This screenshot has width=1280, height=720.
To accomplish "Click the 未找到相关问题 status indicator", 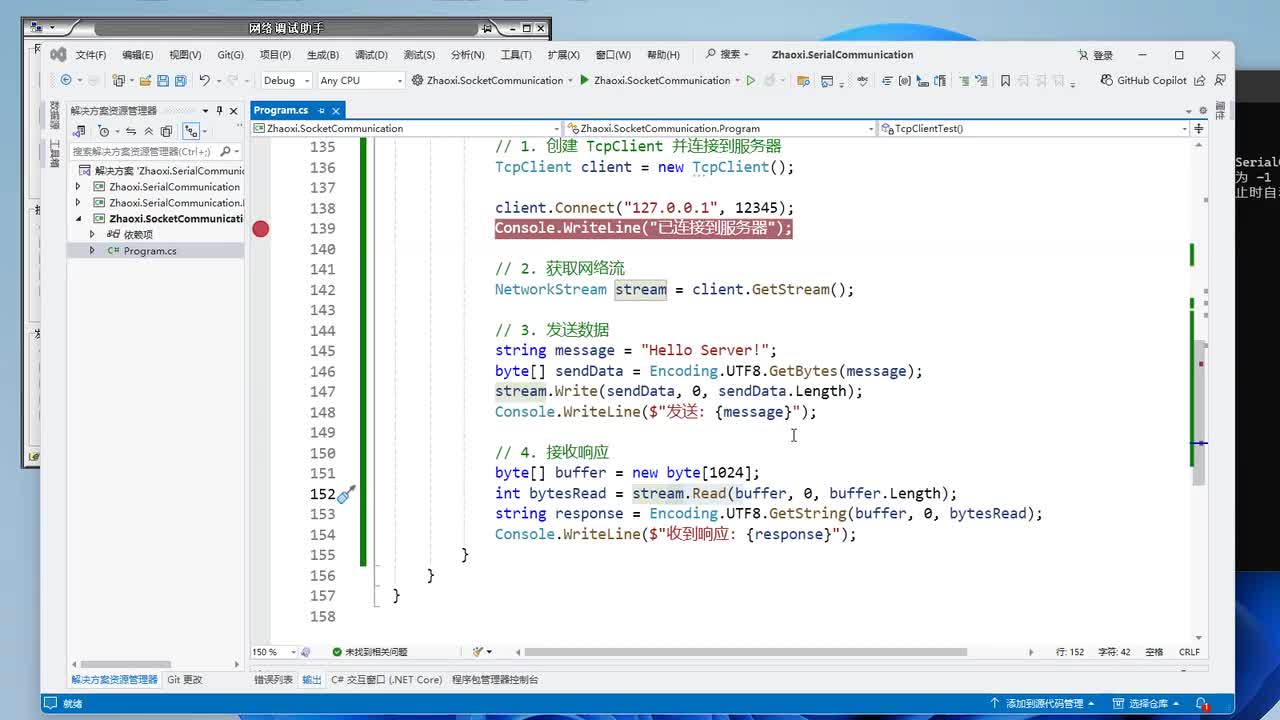I will tap(370, 652).
